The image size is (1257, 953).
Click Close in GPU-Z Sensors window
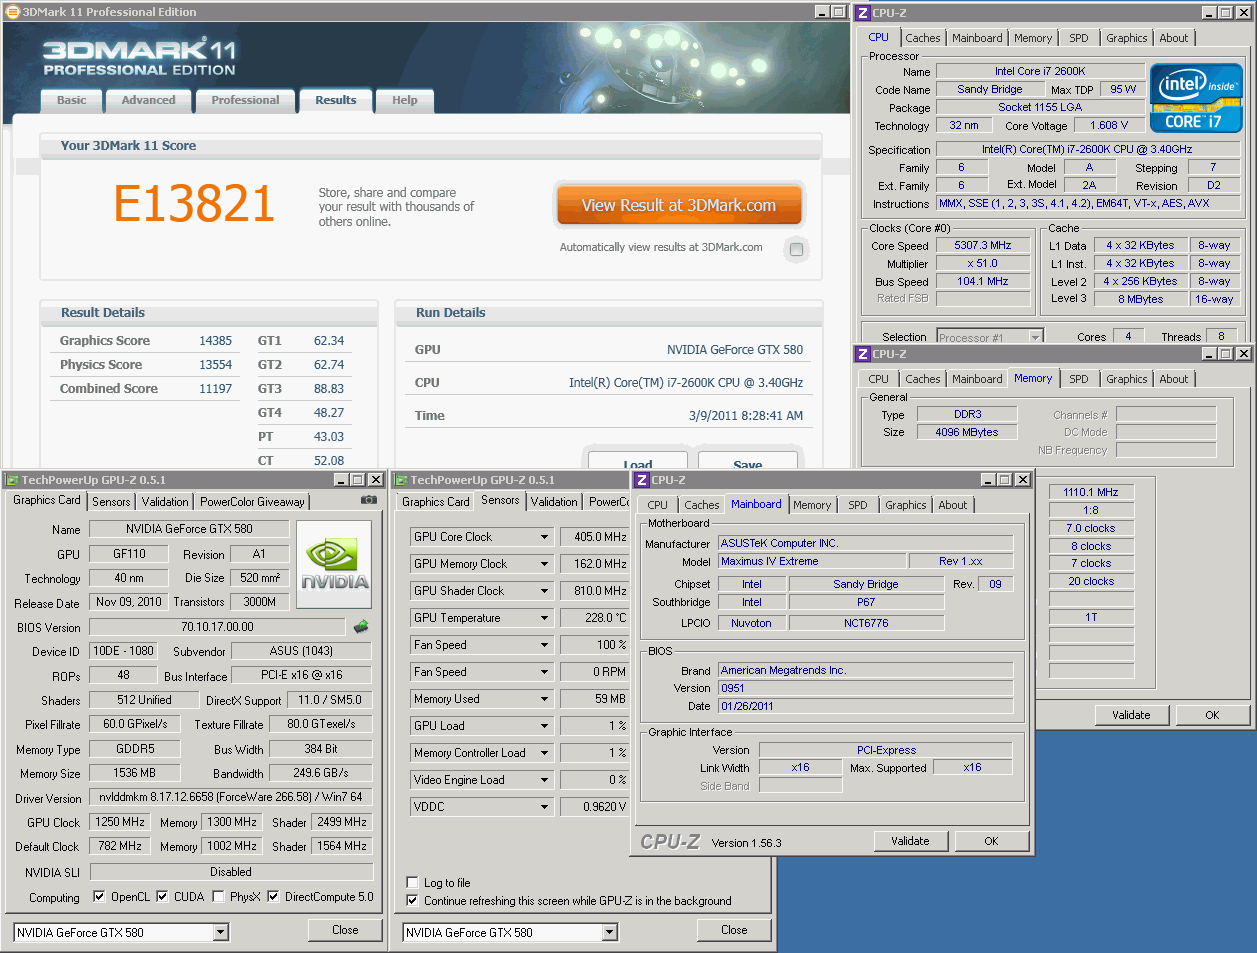pos(734,930)
